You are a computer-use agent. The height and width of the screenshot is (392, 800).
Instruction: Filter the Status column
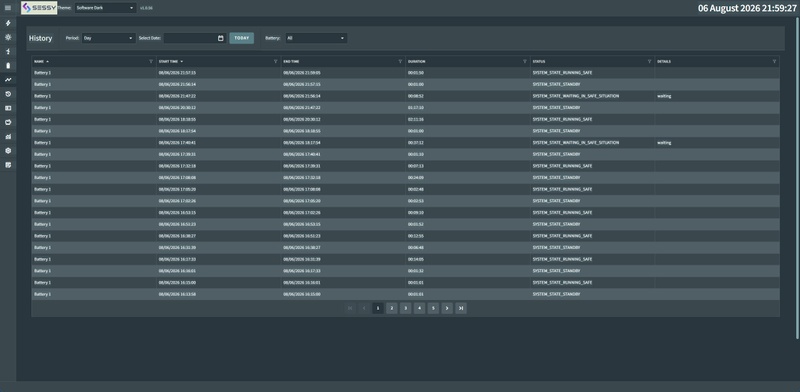649,61
